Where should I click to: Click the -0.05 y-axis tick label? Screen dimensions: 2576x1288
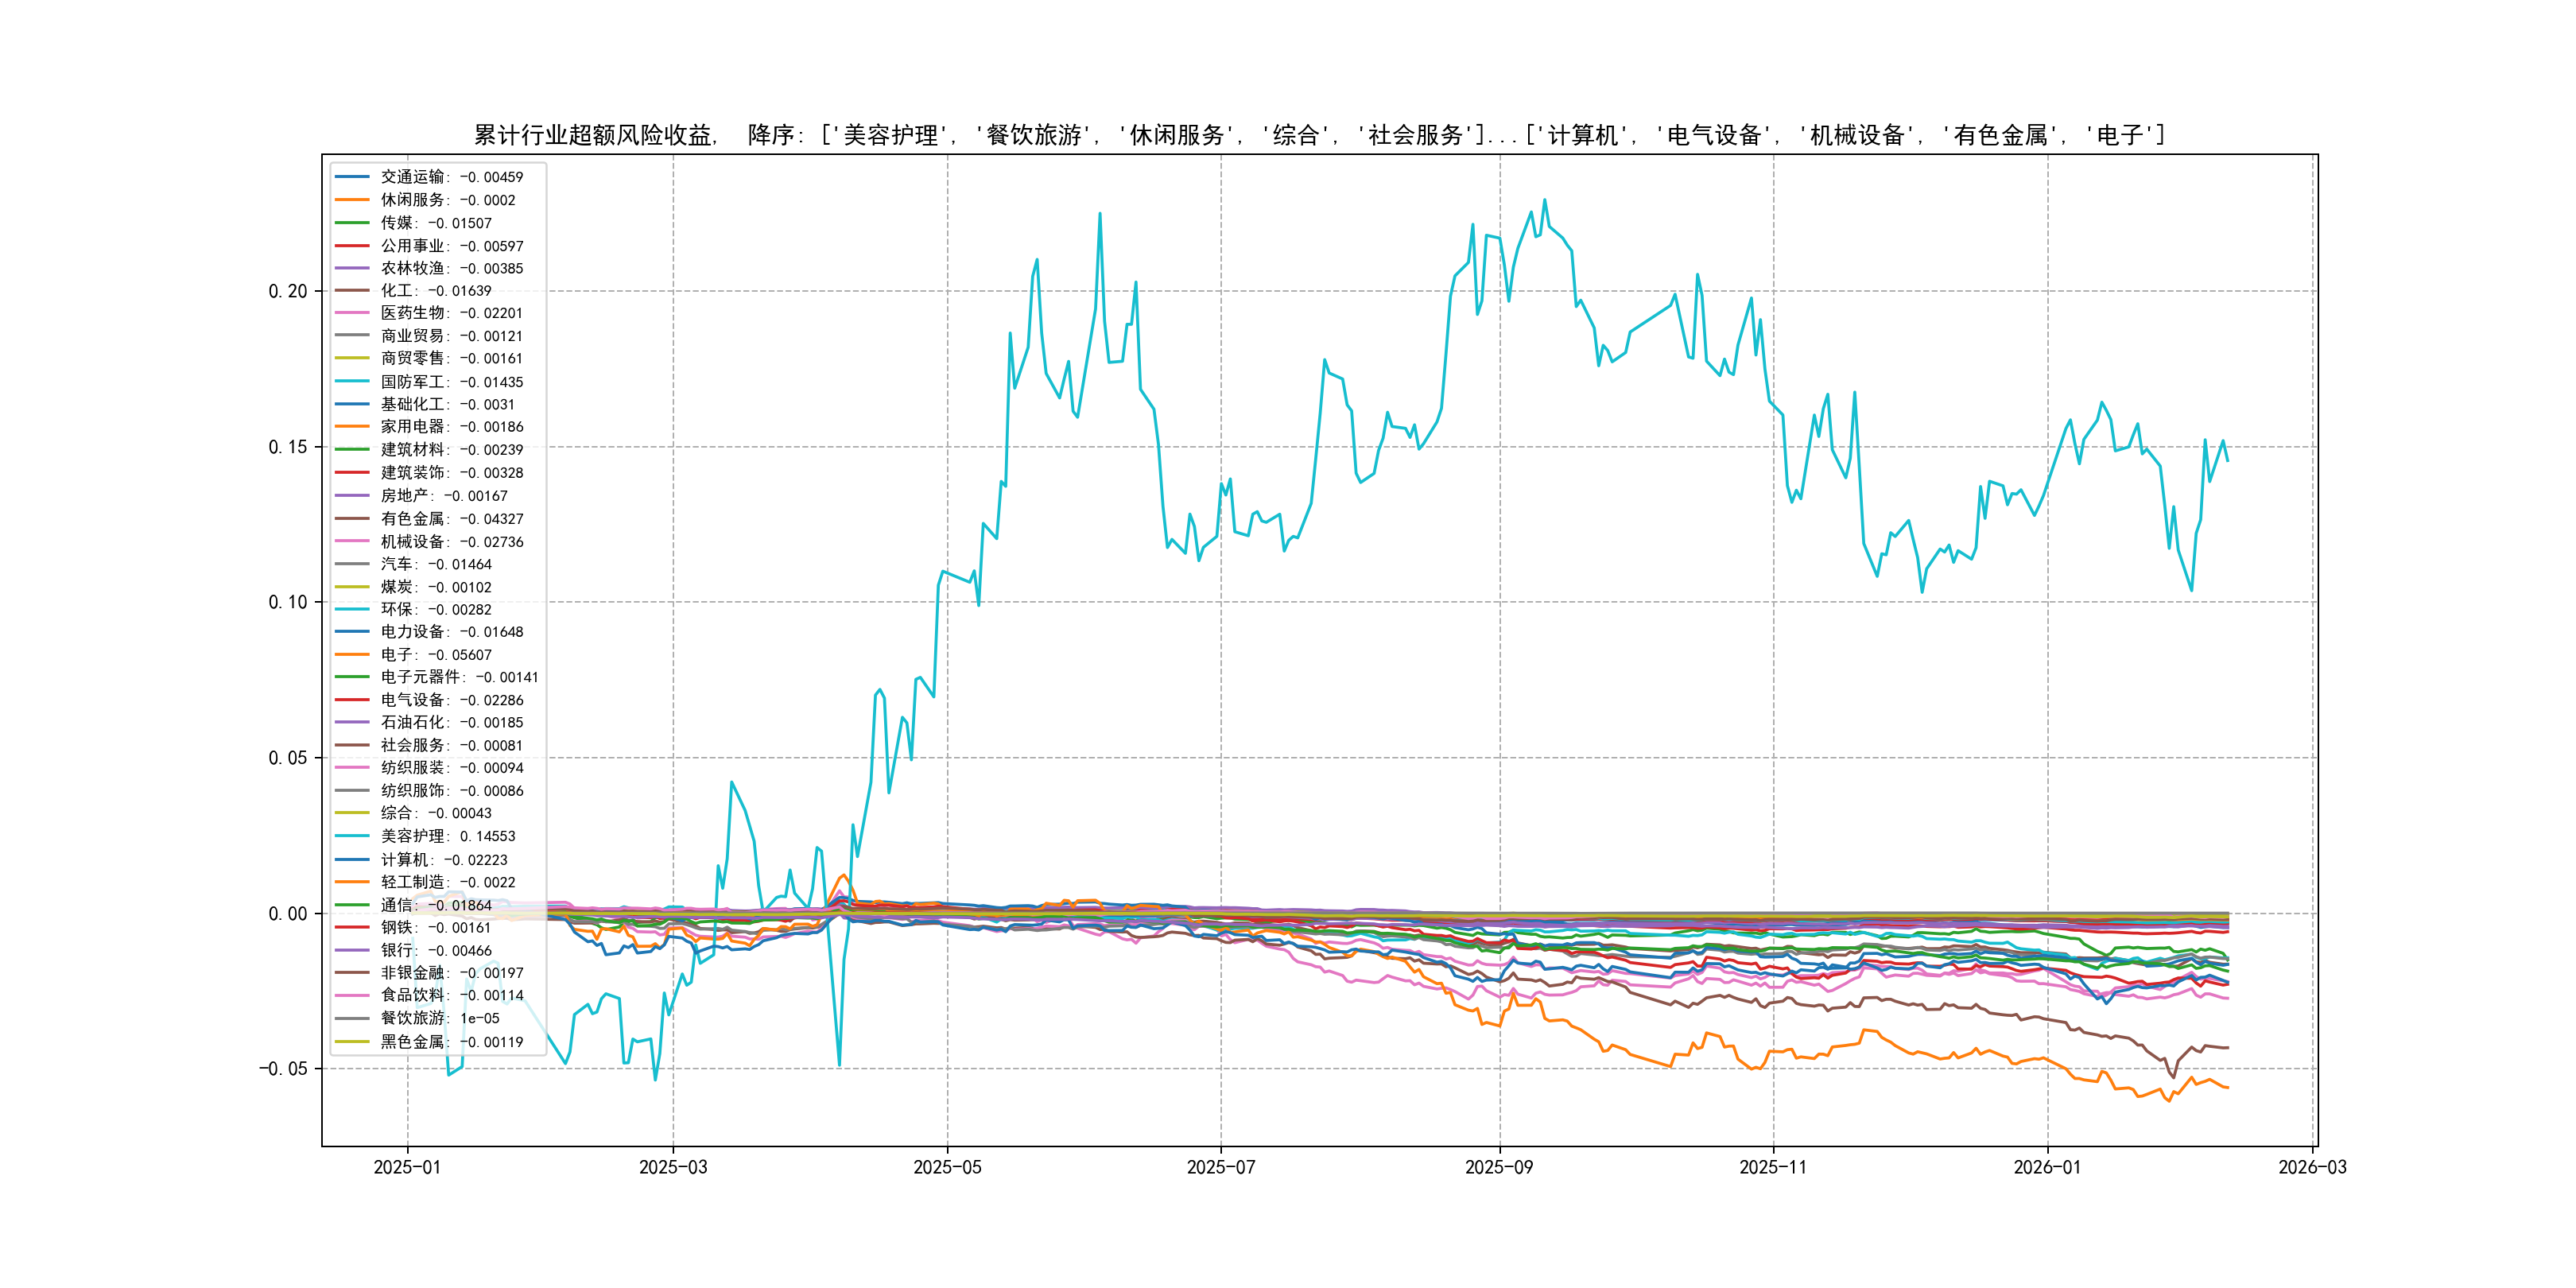pos(284,1069)
